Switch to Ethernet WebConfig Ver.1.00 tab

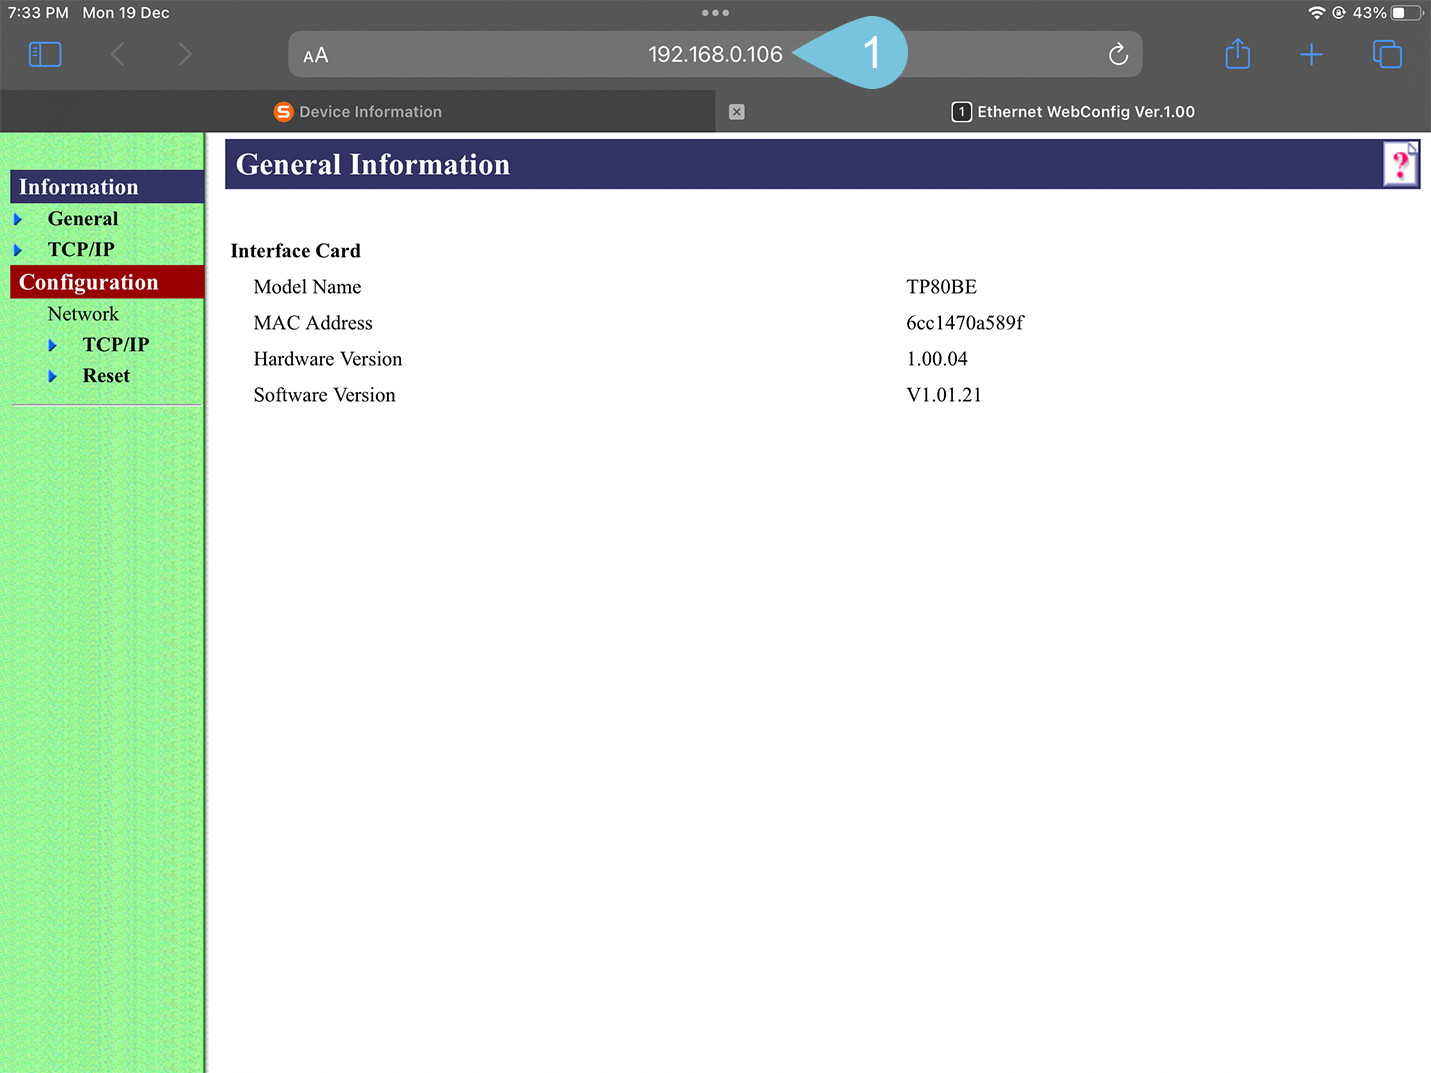(x=1074, y=112)
